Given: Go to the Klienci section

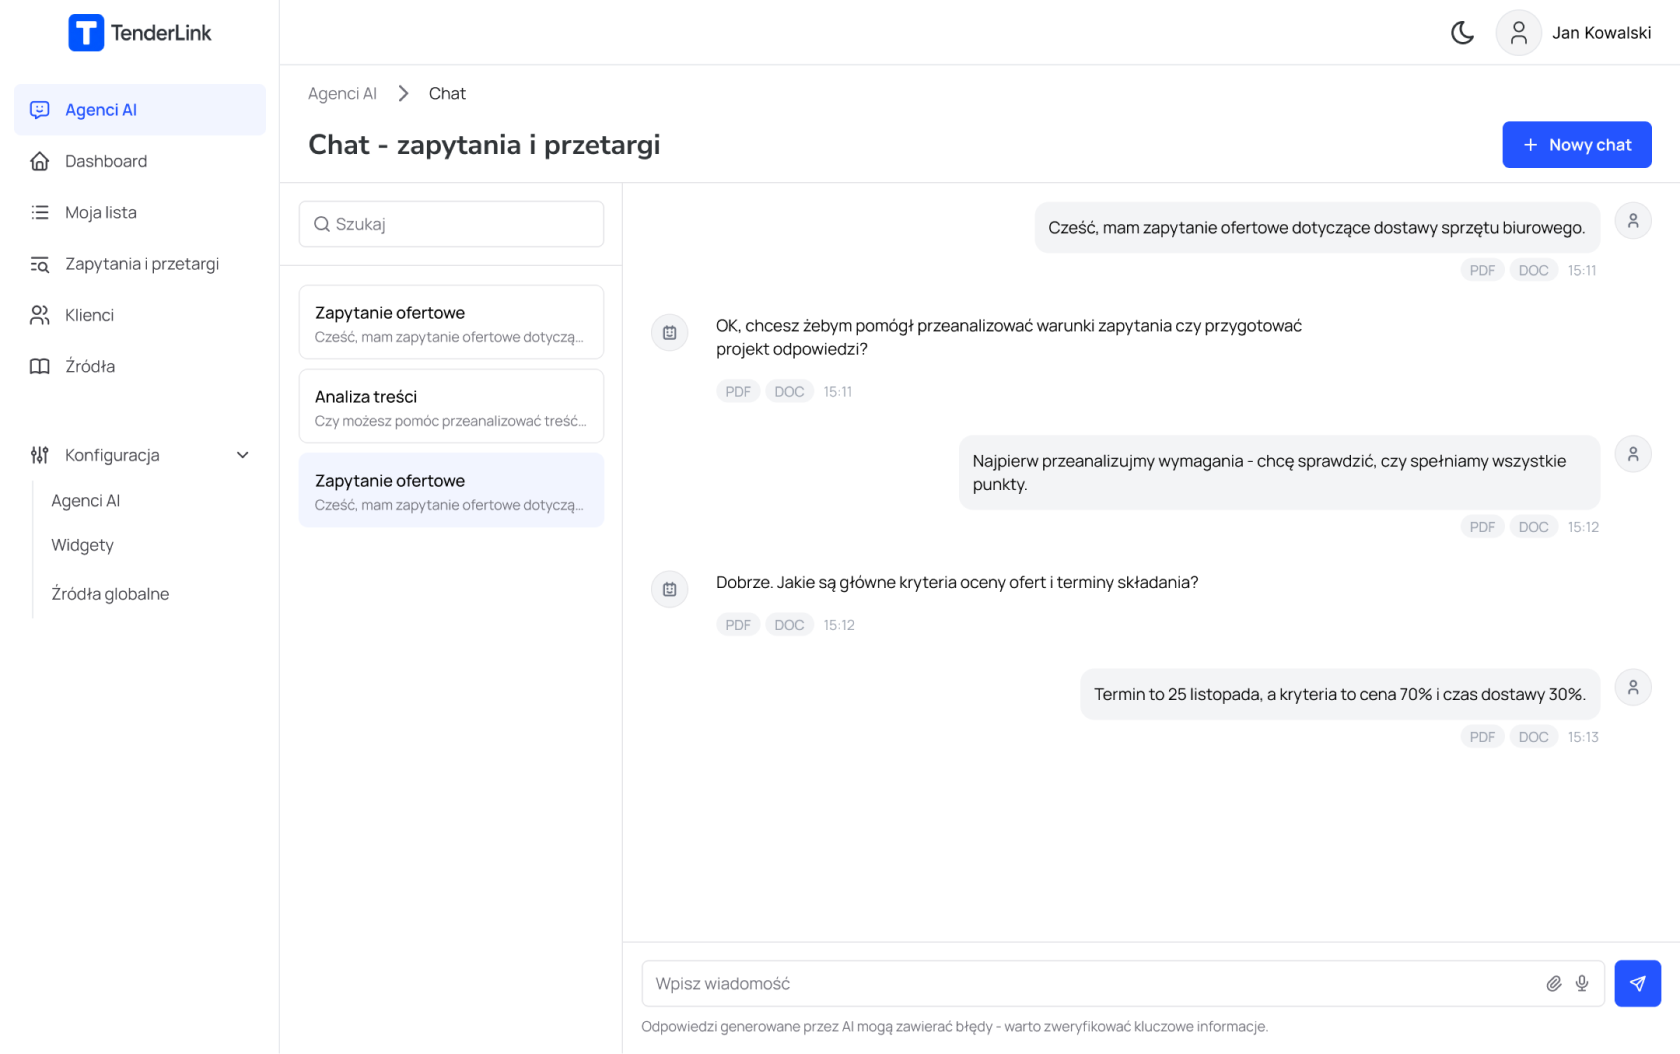Looking at the screenshot, I should tap(140, 315).
